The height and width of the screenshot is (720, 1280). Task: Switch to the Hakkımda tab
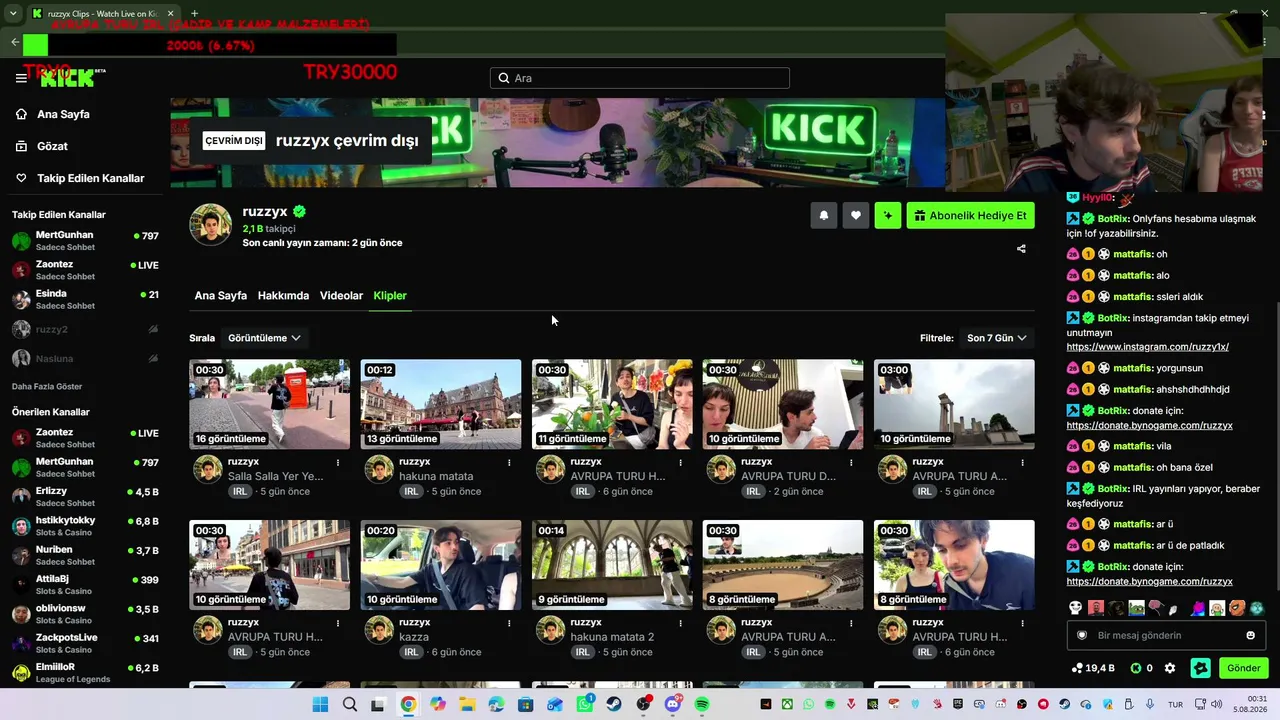point(283,296)
